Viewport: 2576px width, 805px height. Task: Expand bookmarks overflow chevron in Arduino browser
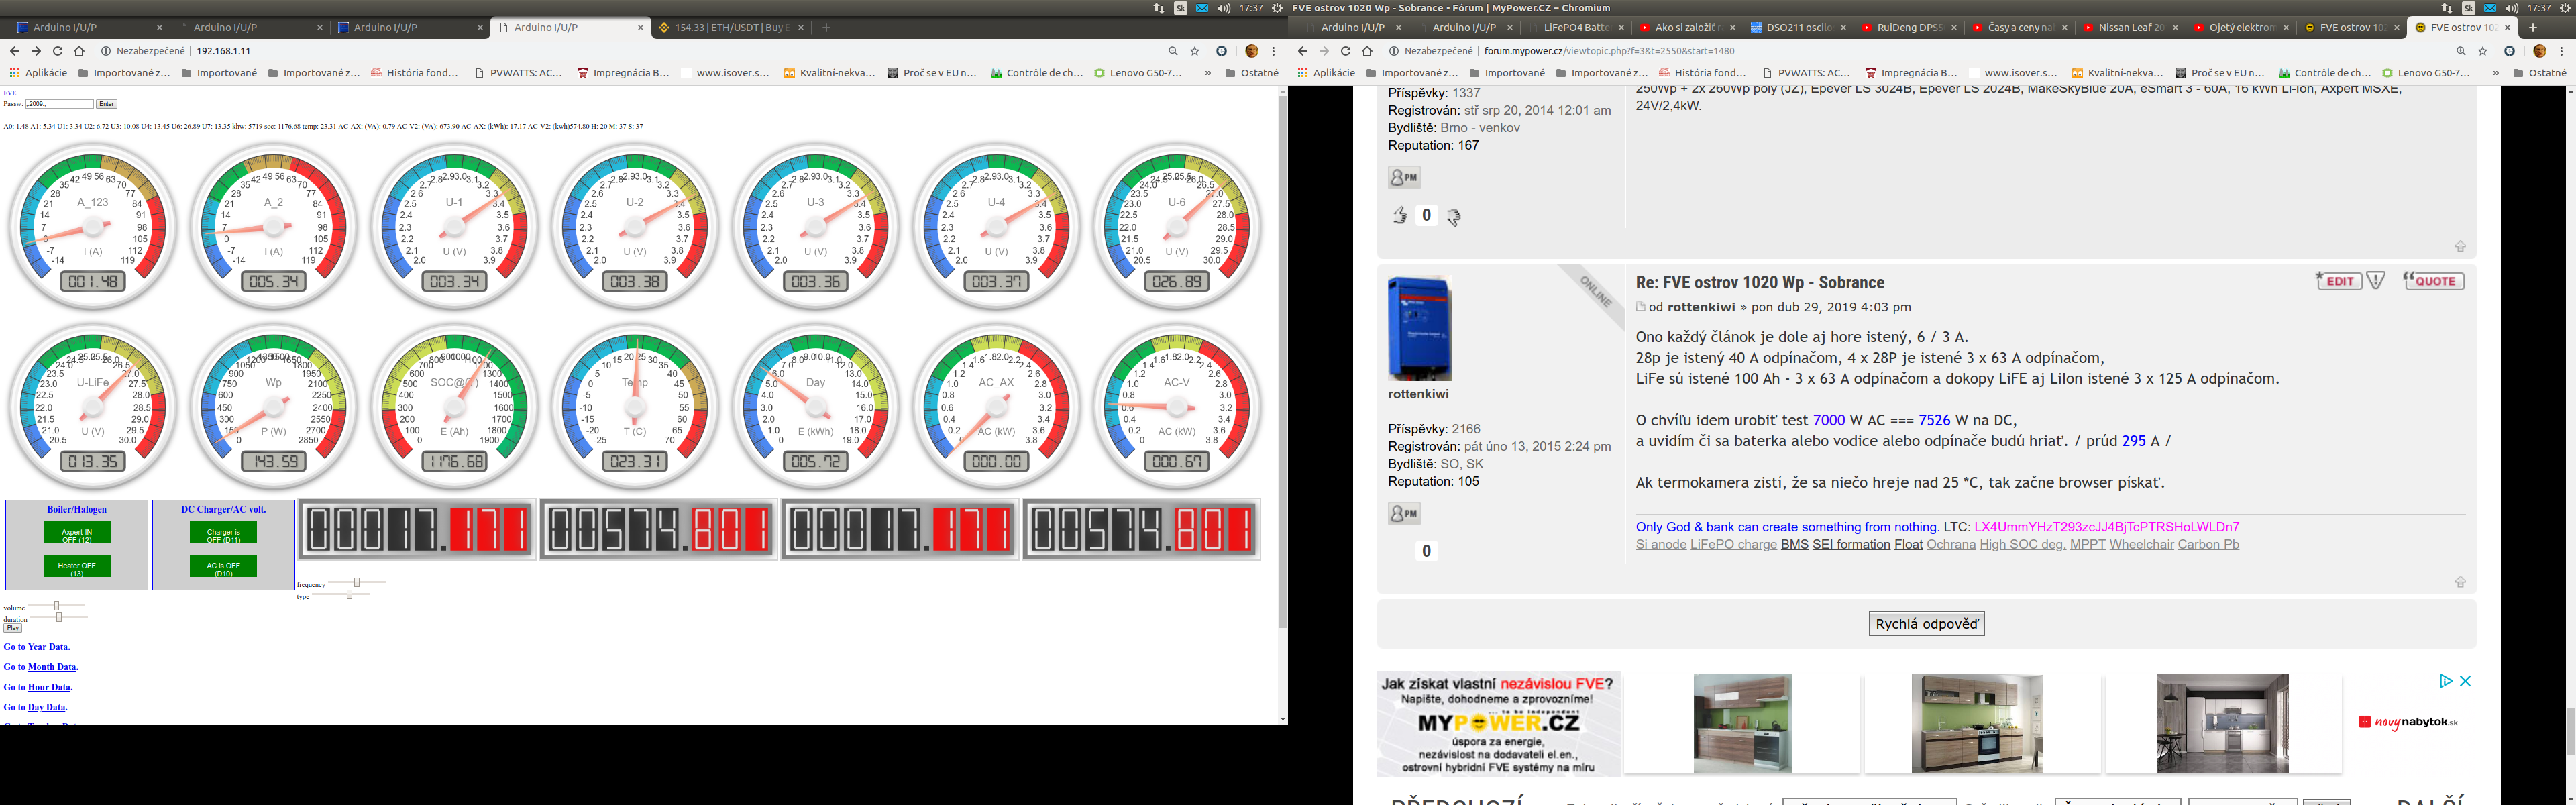[x=1207, y=73]
